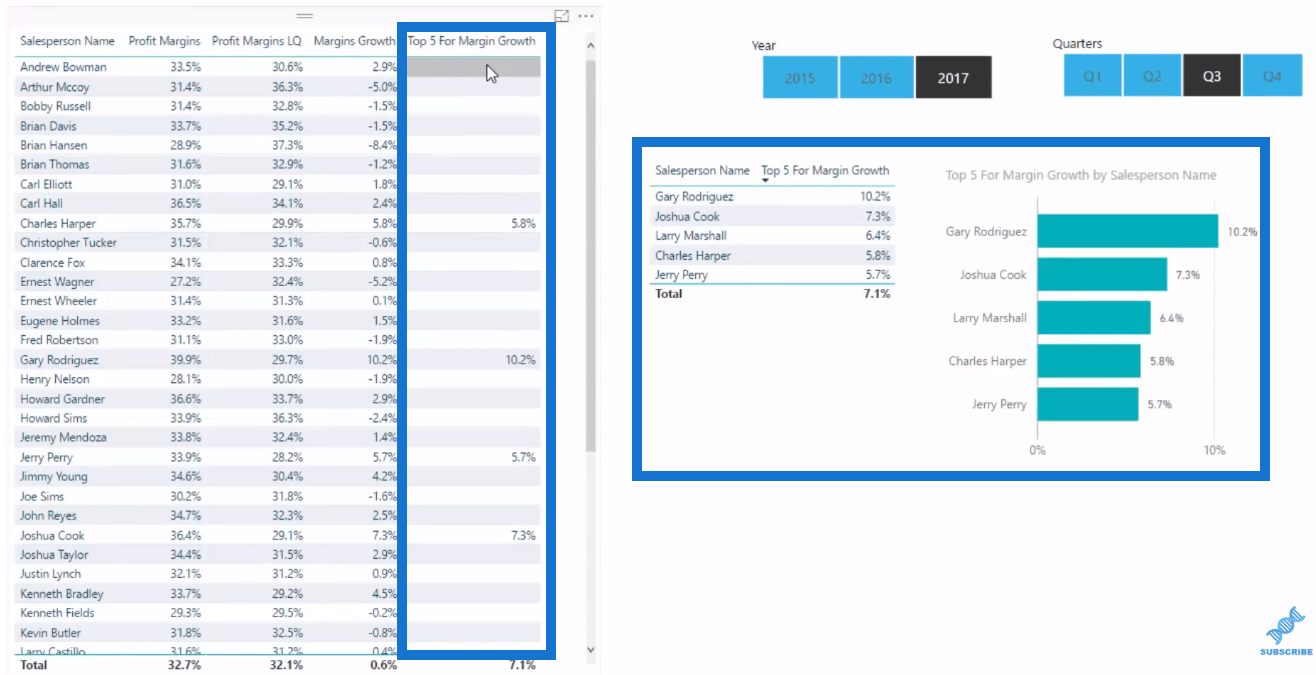Sort by Margins Growth column header
The width and height of the screenshot is (1316, 675).
[x=355, y=41]
